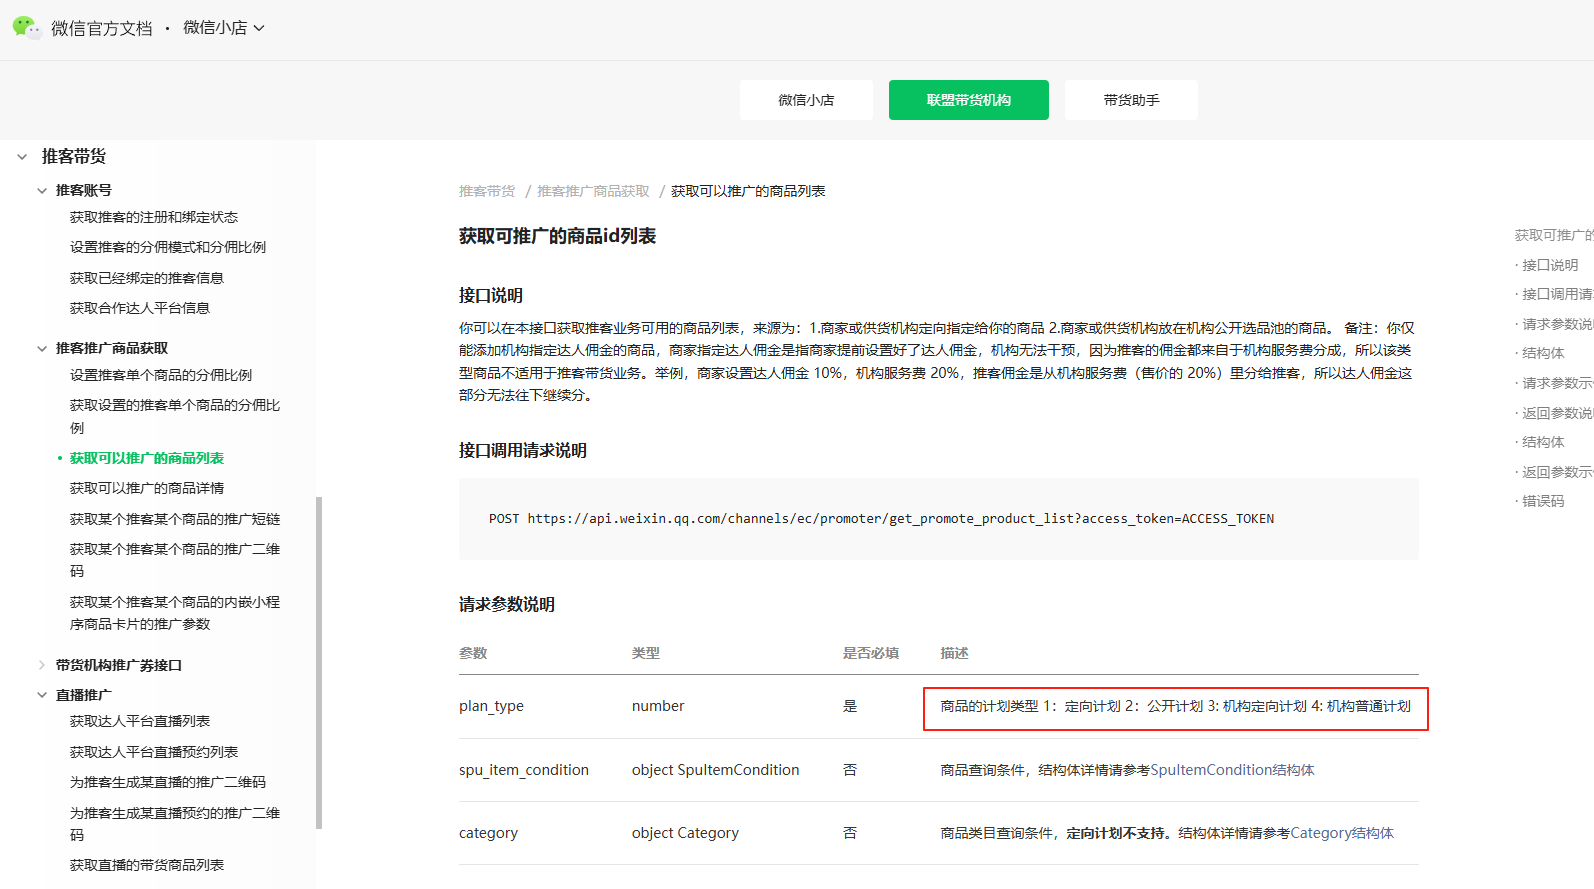This screenshot has width=1594, height=889.
Task: Select active item 获取可以推广的商品列表
Action: (x=147, y=458)
